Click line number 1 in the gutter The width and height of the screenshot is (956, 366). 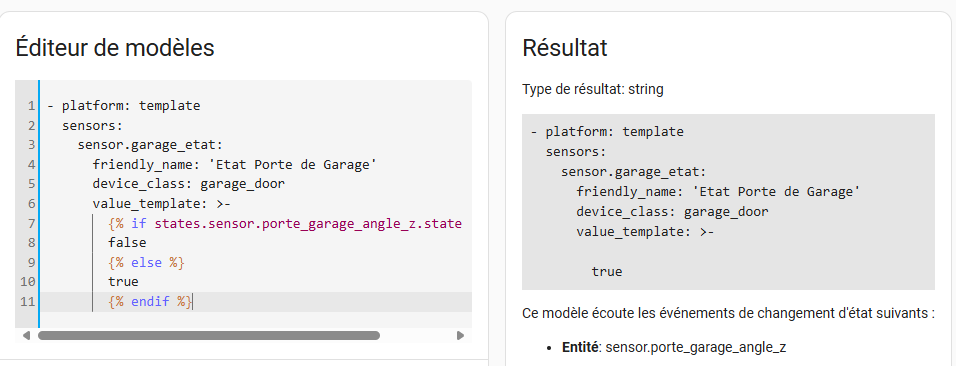(x=30, y=106)
